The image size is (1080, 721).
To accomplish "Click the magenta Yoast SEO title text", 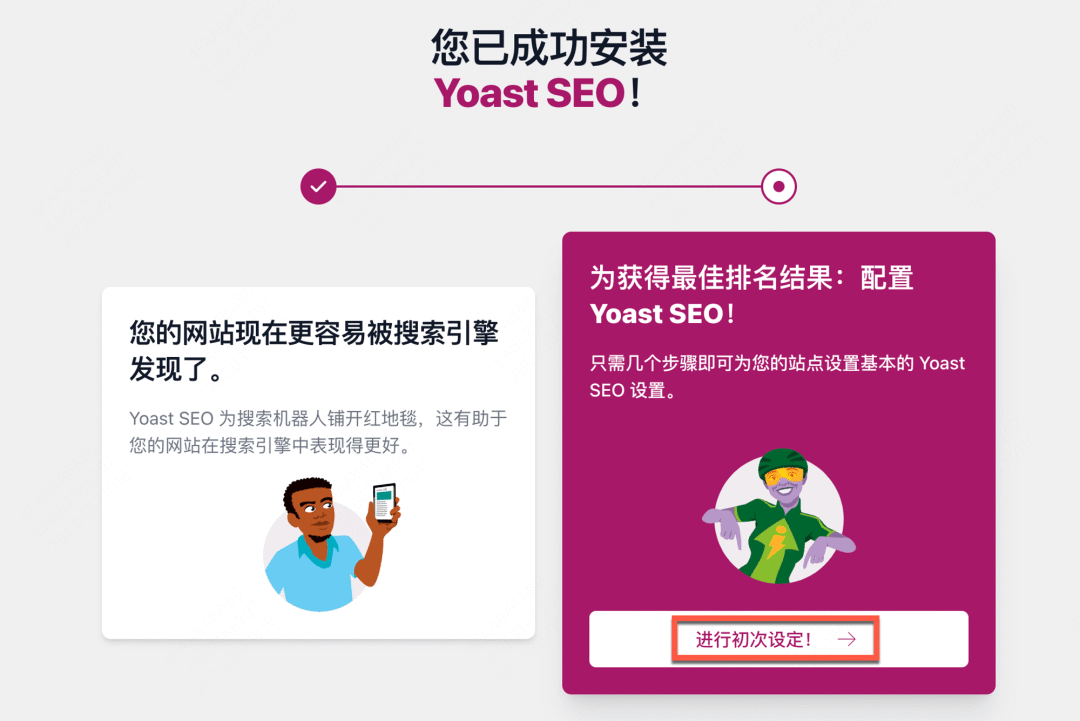I will pos(529,93).
